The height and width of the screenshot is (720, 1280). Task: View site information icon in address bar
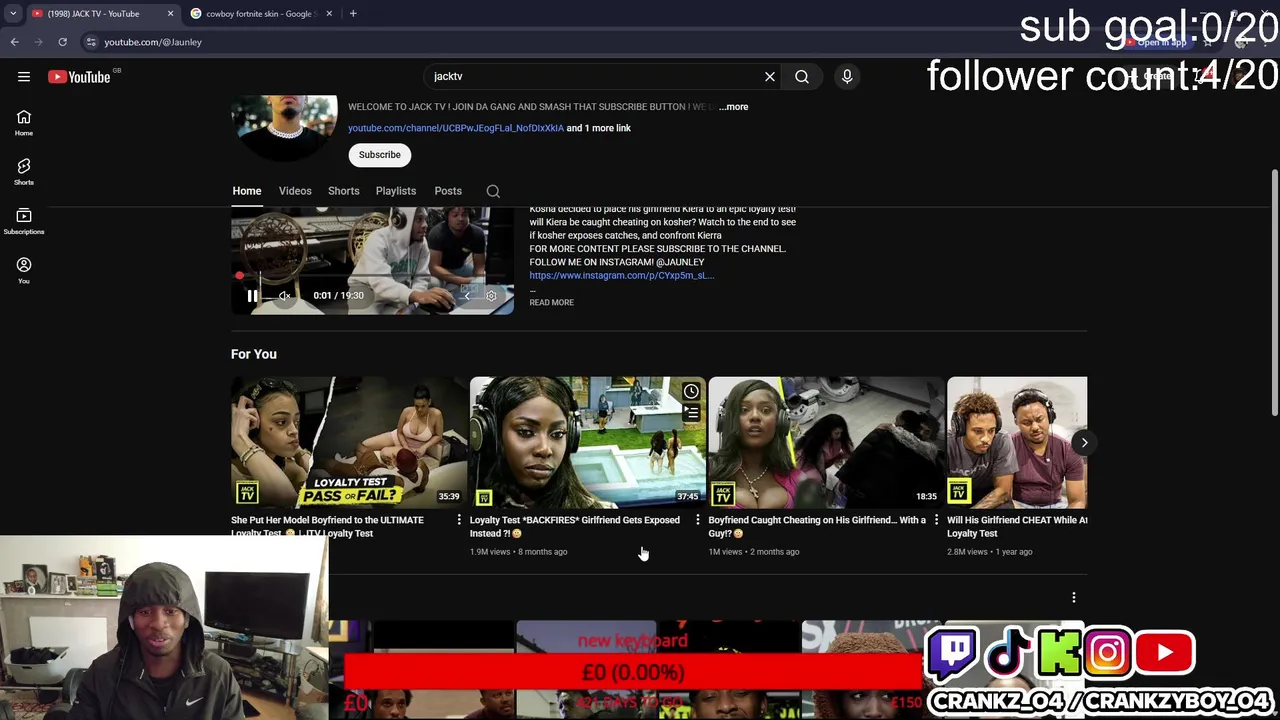pyautogui.click(x=91, y=42)
